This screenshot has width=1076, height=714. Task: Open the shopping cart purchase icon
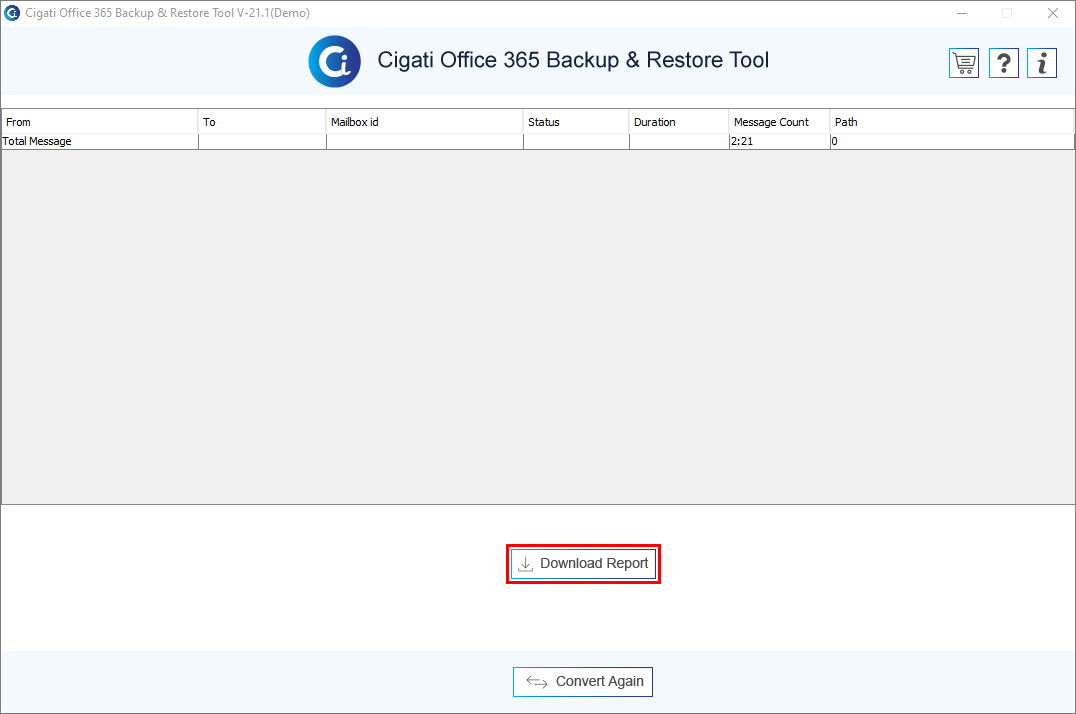[x=963, y=63]
